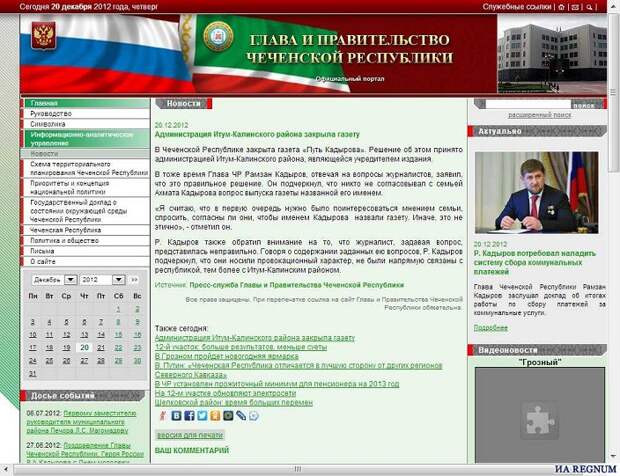The image size is (620, 476).
Task: Open the month dropdown showing Декабрь
Action: [x=54, y=280]
